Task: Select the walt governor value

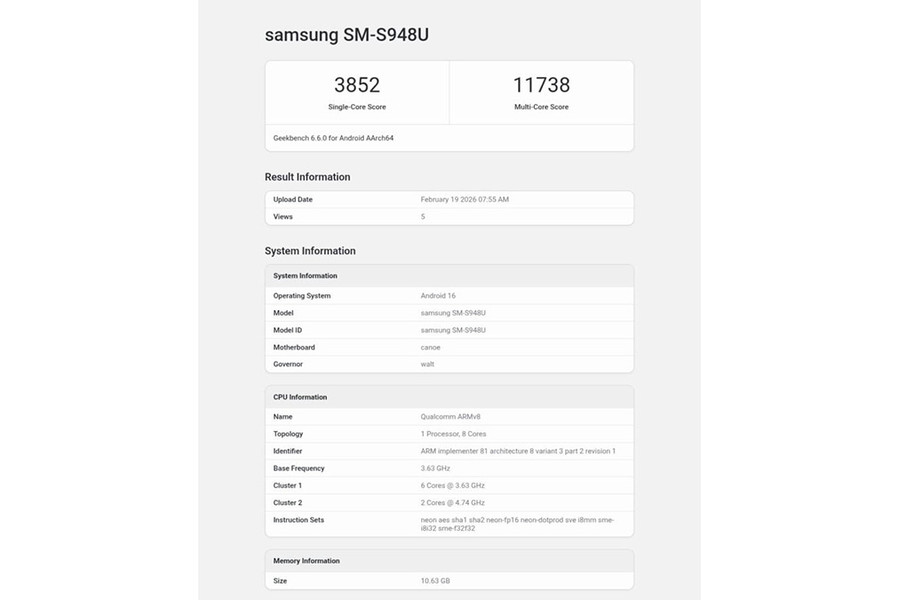Action: tap(428, 364)
